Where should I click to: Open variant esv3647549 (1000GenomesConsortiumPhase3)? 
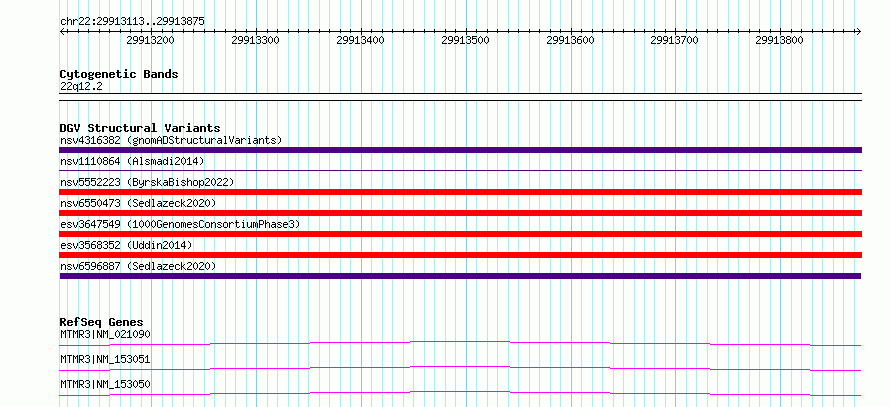(x=180, y=224)
